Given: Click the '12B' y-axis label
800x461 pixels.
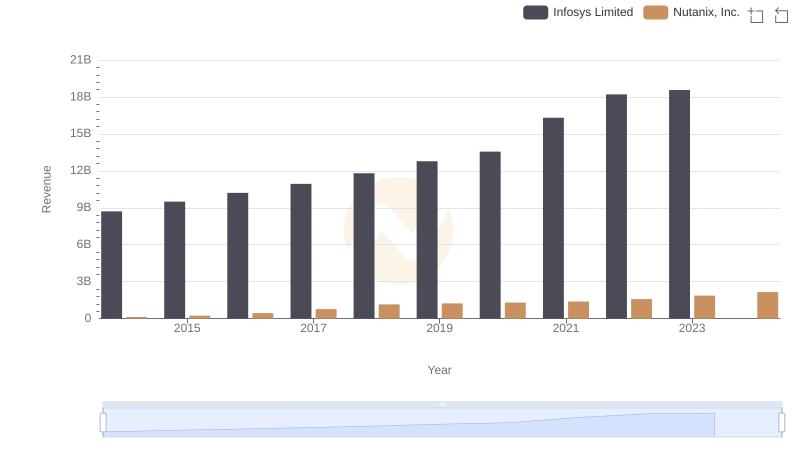Looking at the screenshot, I should coord(81,170).
